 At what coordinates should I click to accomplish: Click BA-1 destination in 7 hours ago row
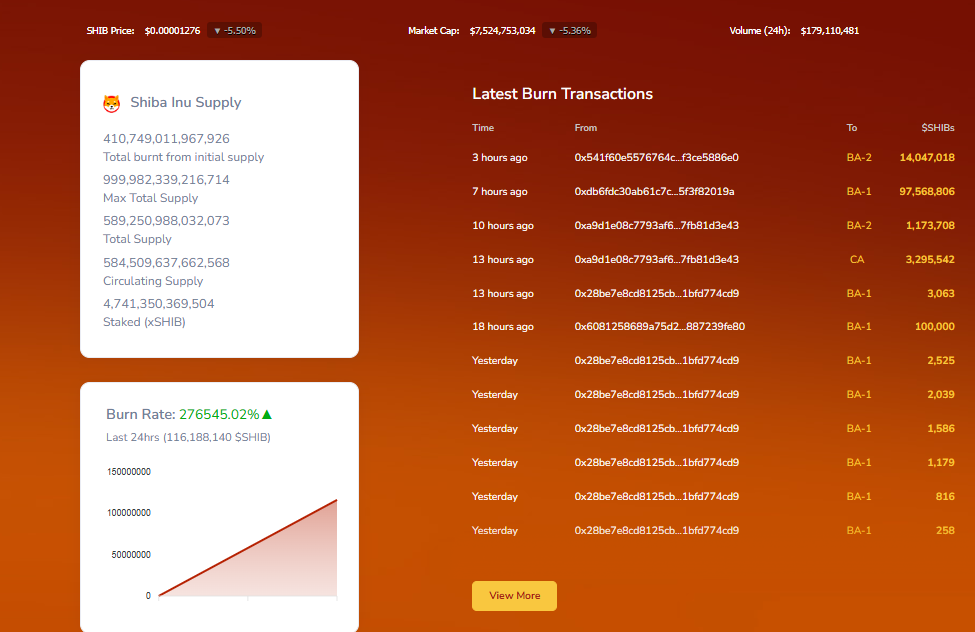pyautogui.click(x=859, y=192)
